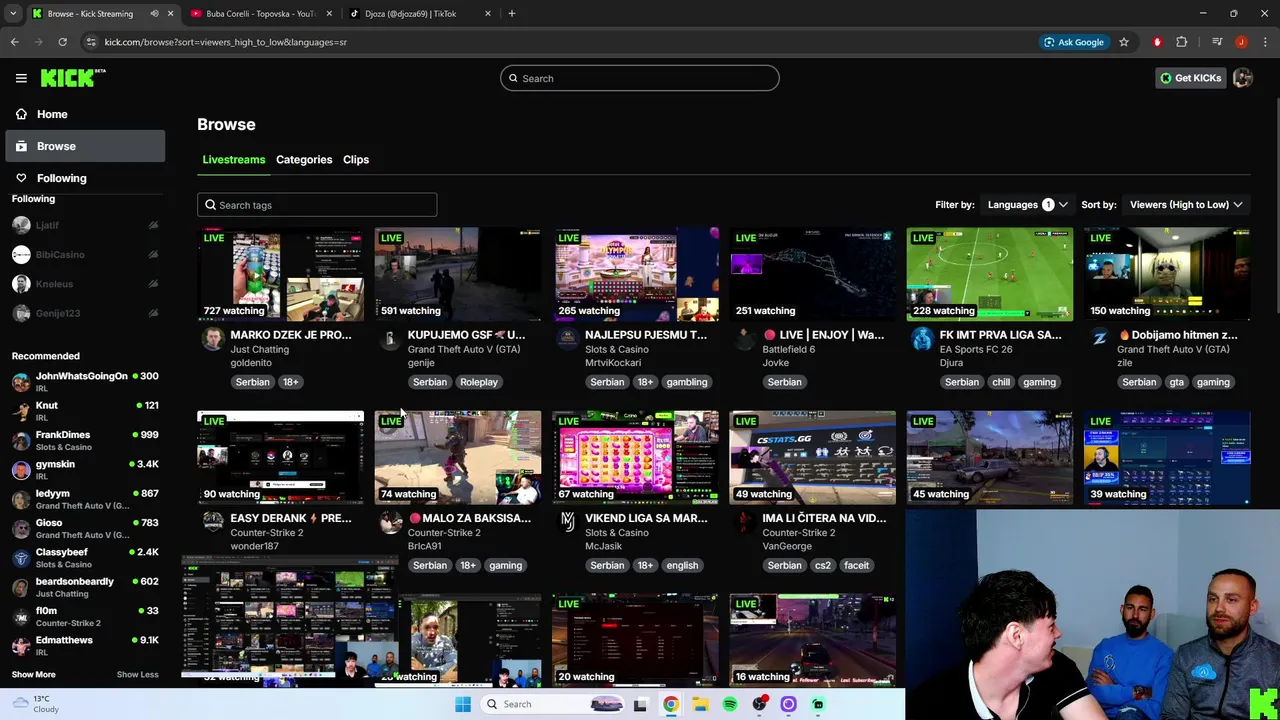
Task: Click the Get KICKs button
Action: tap(1190, 78)
